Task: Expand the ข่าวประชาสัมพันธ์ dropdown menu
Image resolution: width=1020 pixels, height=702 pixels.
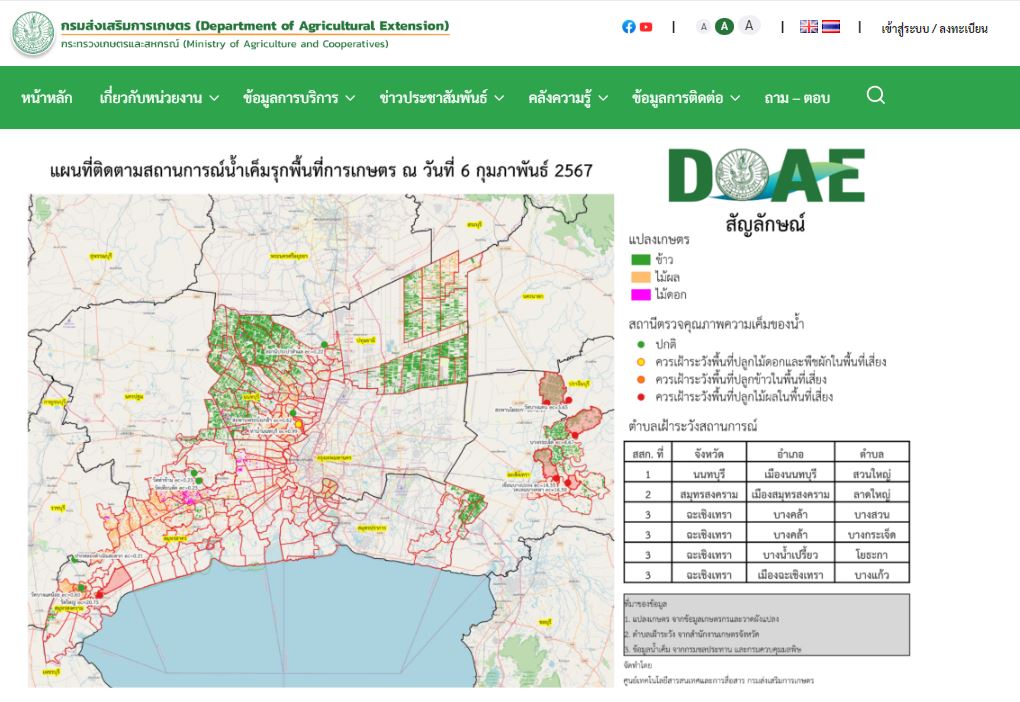Action: pos(441,98)
